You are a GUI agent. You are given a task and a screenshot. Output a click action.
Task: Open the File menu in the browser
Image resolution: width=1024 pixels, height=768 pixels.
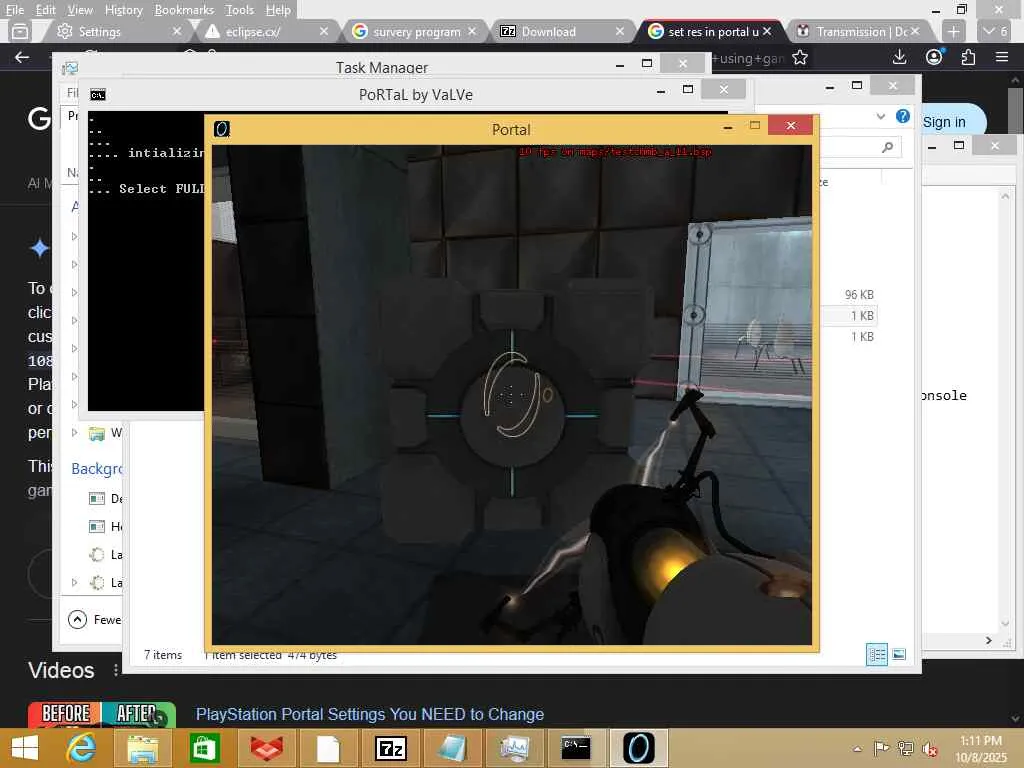(15, 10)
